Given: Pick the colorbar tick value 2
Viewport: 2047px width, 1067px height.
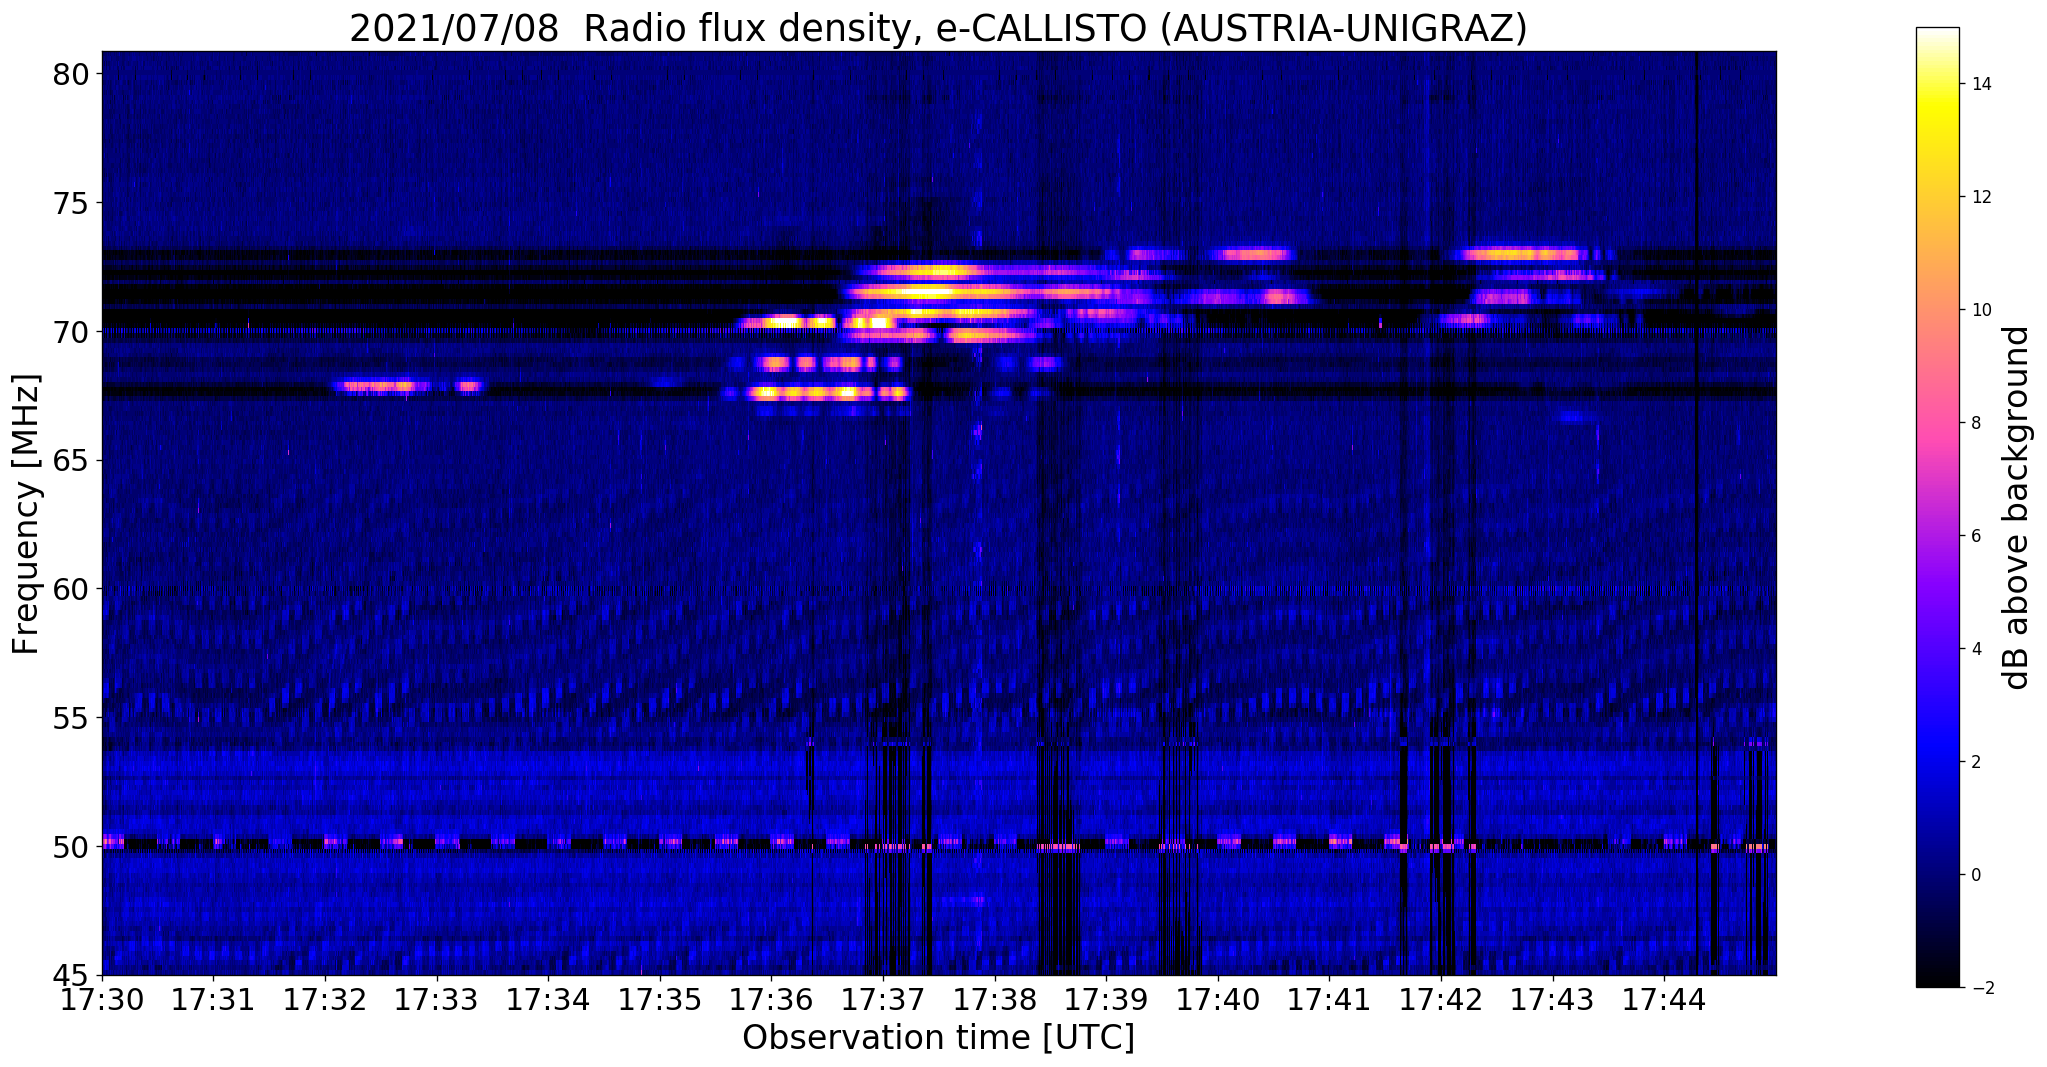Looking at the screenshot, I should point(1979,762).
